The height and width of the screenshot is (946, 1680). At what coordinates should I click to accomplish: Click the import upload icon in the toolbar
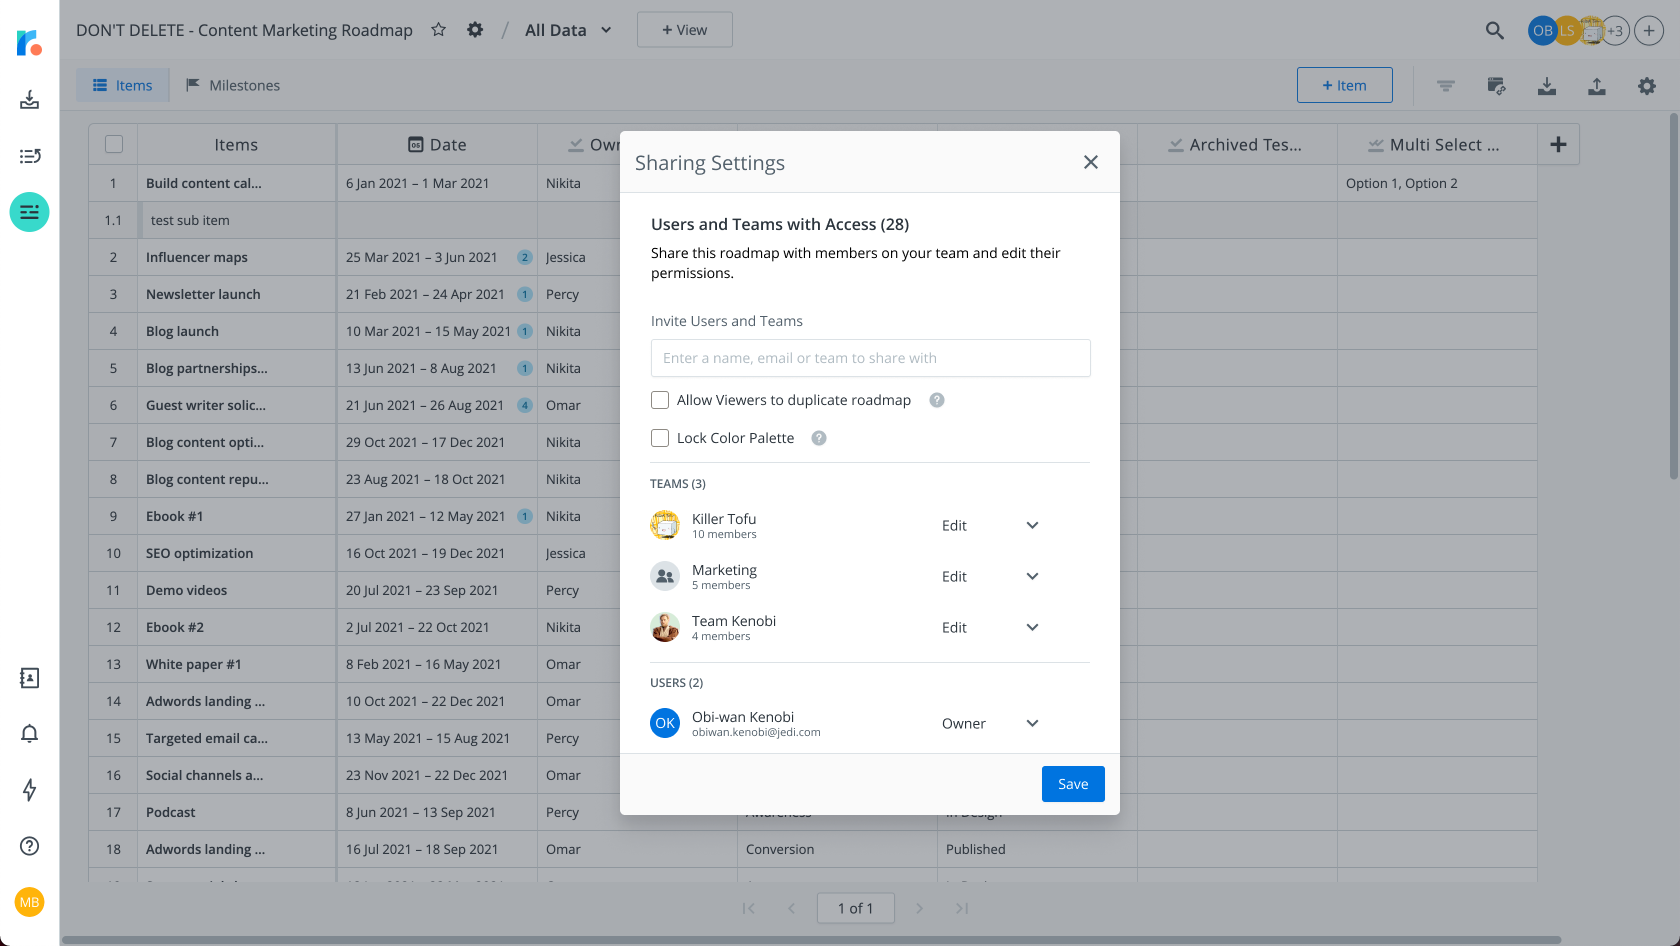tap(1596, 86)
